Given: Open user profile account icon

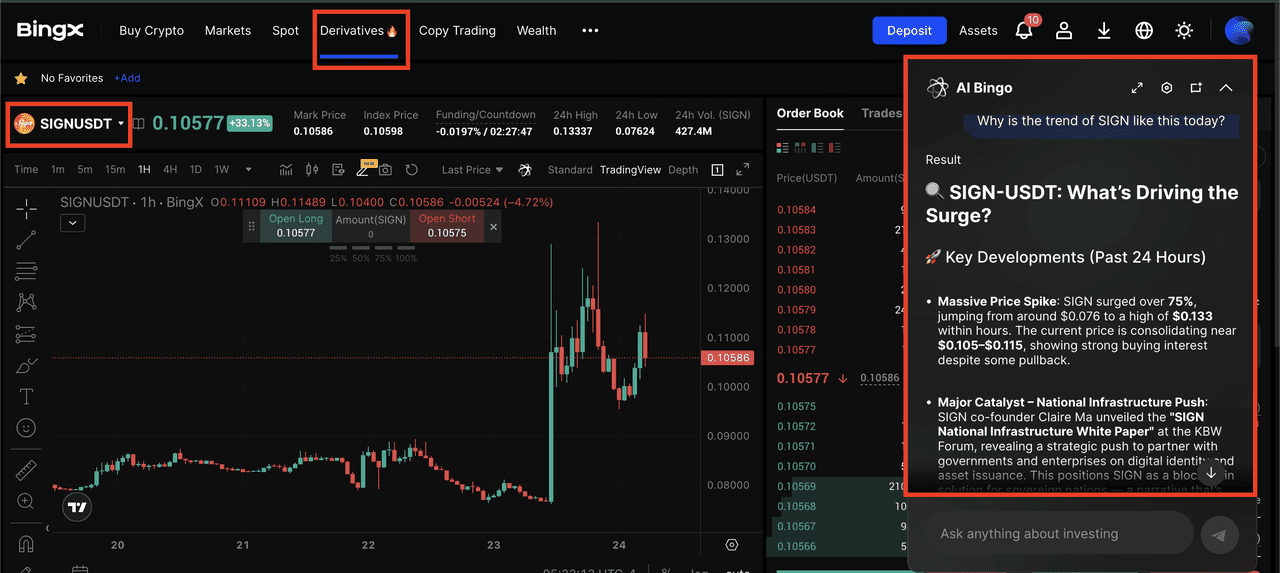Looking at the screenshot, I should [x=1064, y=30].
